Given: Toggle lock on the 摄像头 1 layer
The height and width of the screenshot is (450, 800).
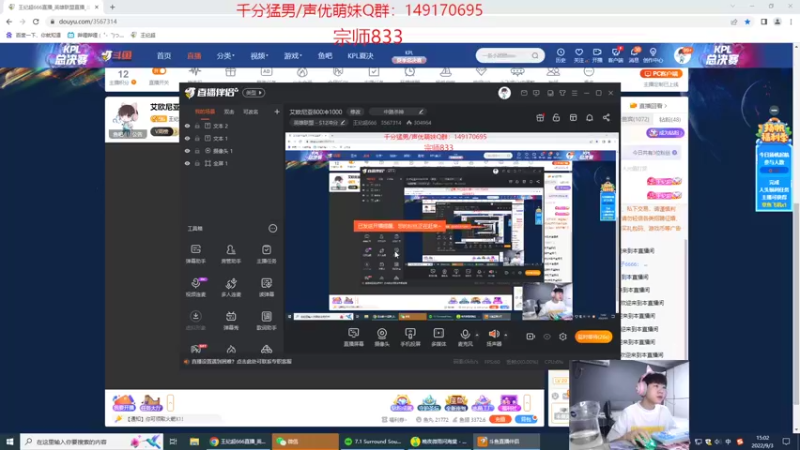Looking at the screenshot, I should tap(197, 151).
